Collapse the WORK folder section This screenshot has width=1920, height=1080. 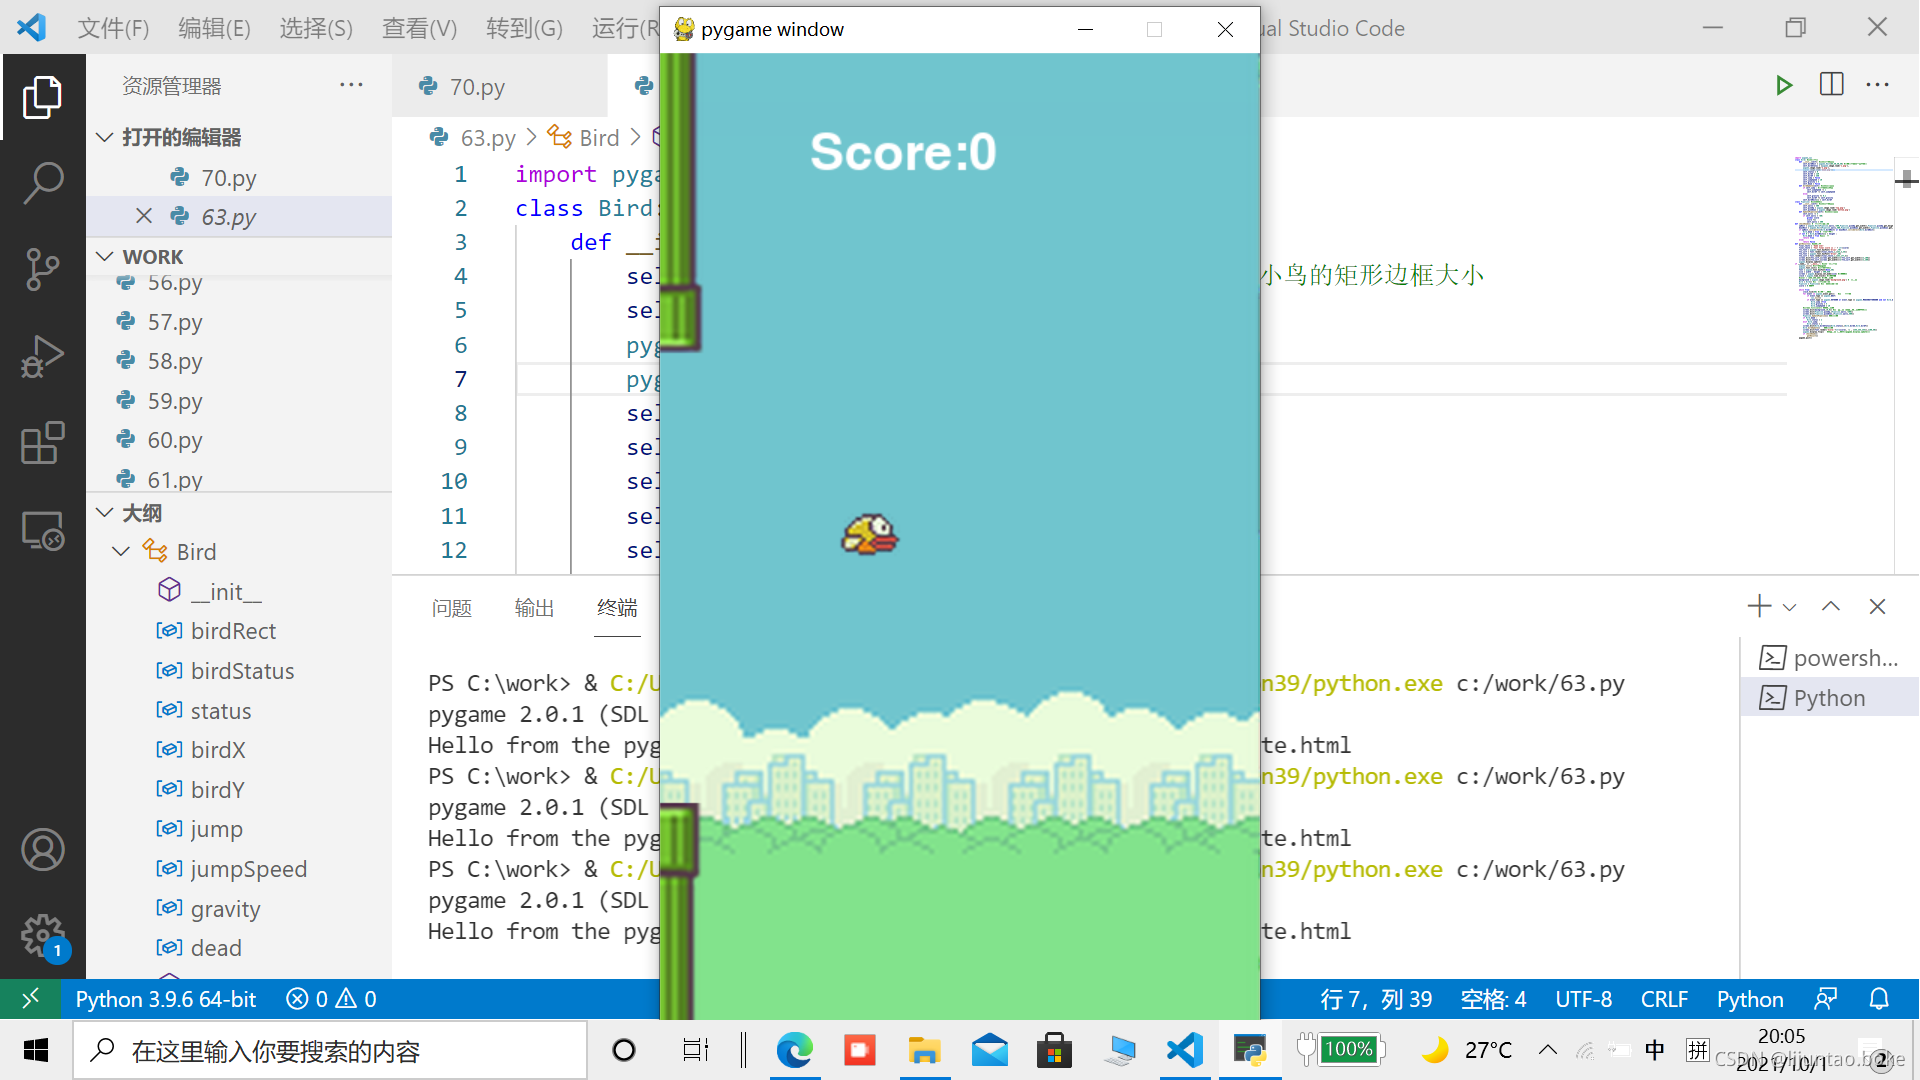[105, 257]
